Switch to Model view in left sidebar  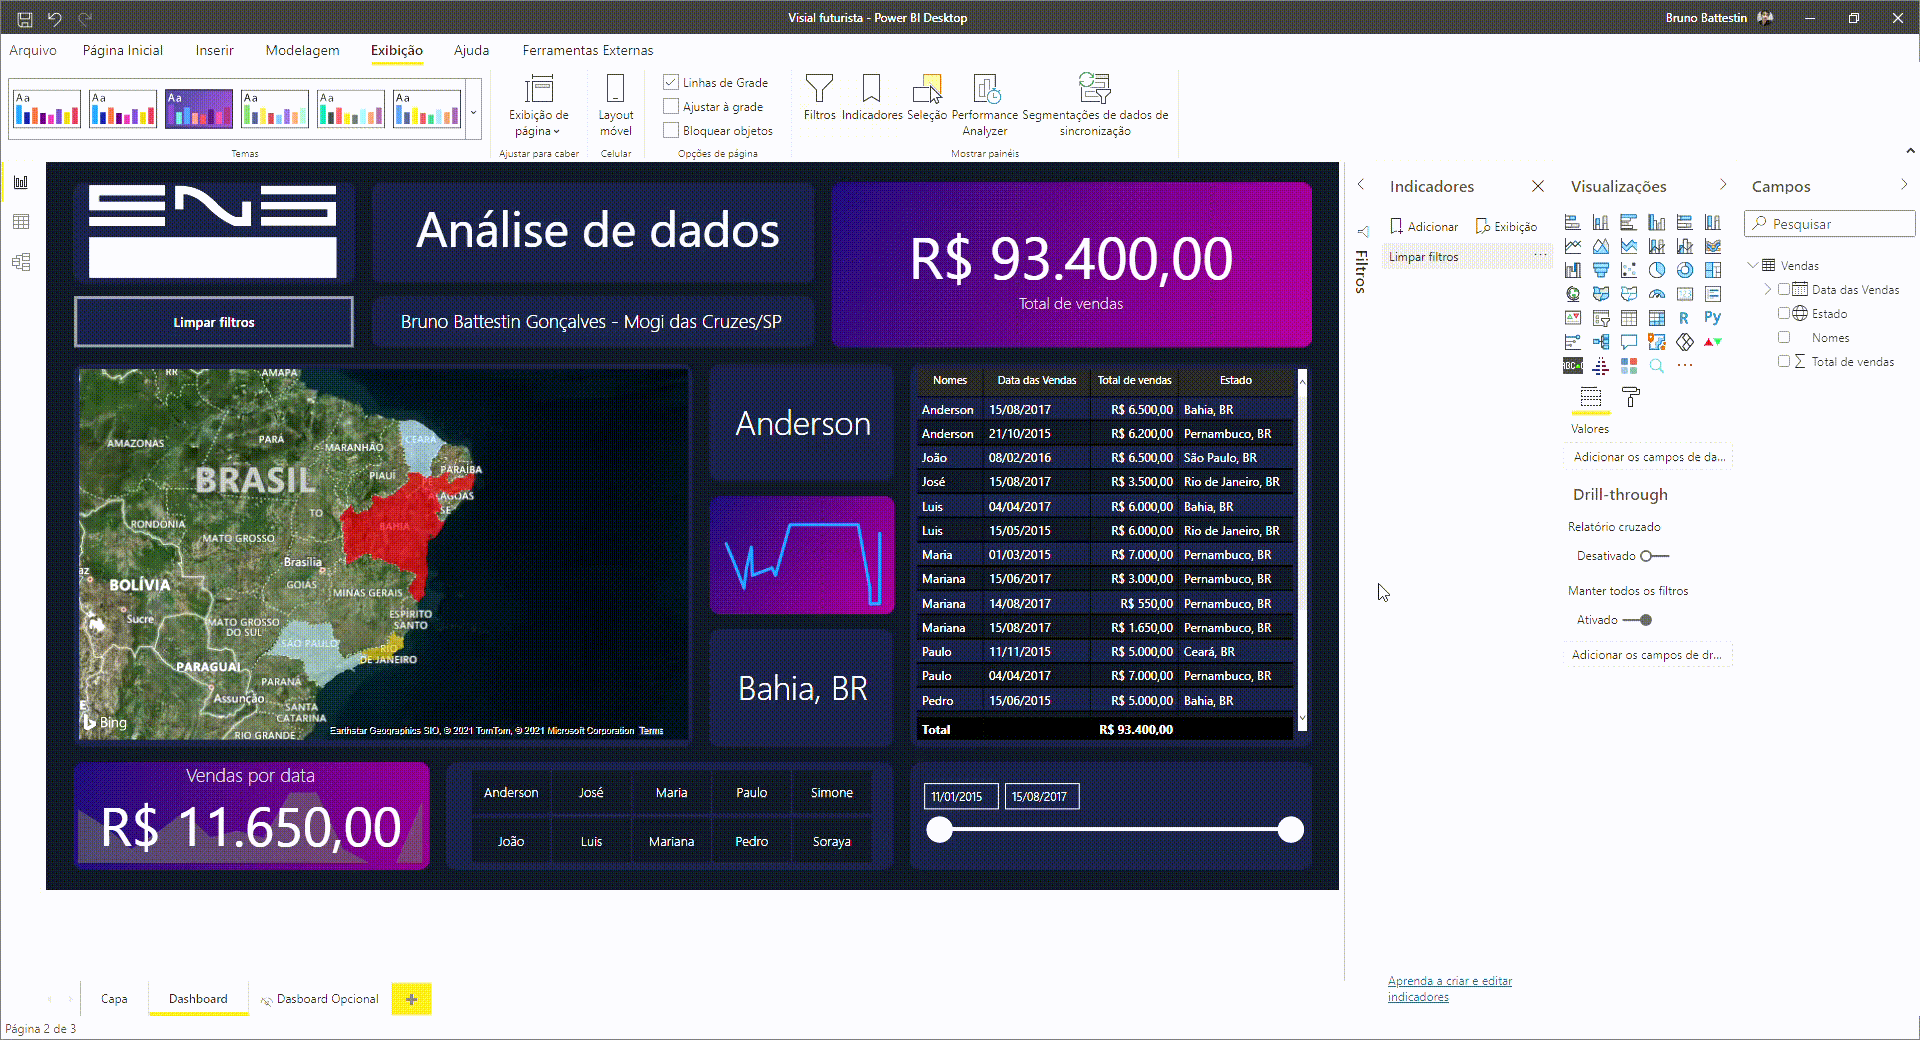coord(21,262)
